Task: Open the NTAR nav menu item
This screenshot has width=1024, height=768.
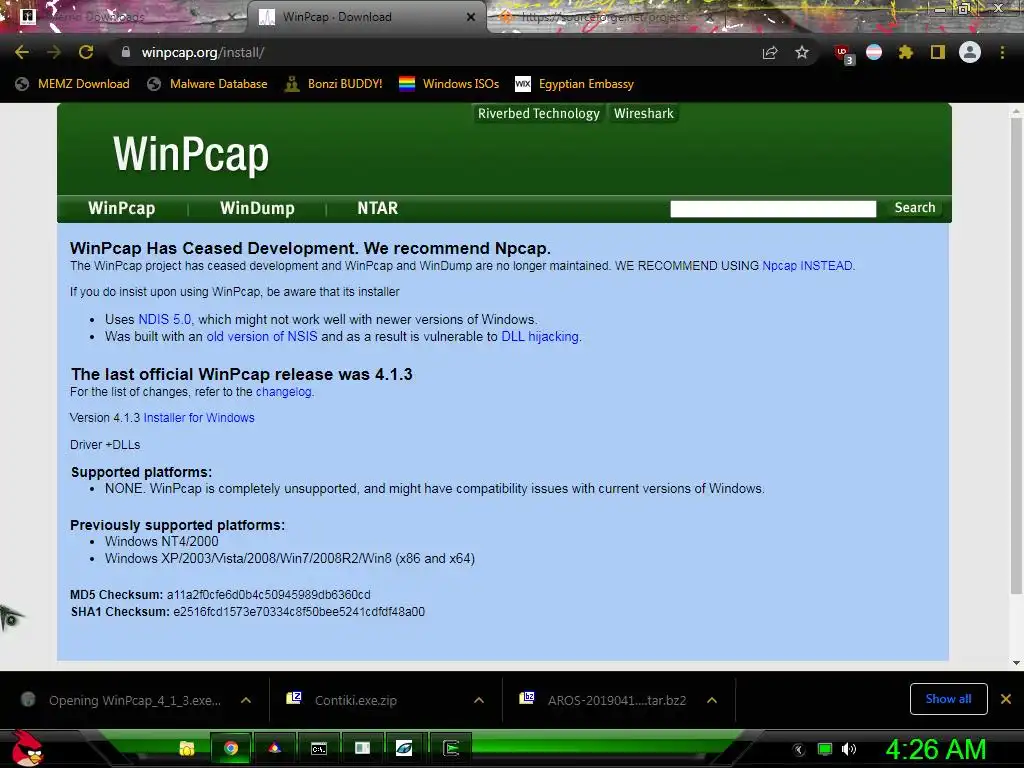Action: pyautogui.click(x=377, y=208)
